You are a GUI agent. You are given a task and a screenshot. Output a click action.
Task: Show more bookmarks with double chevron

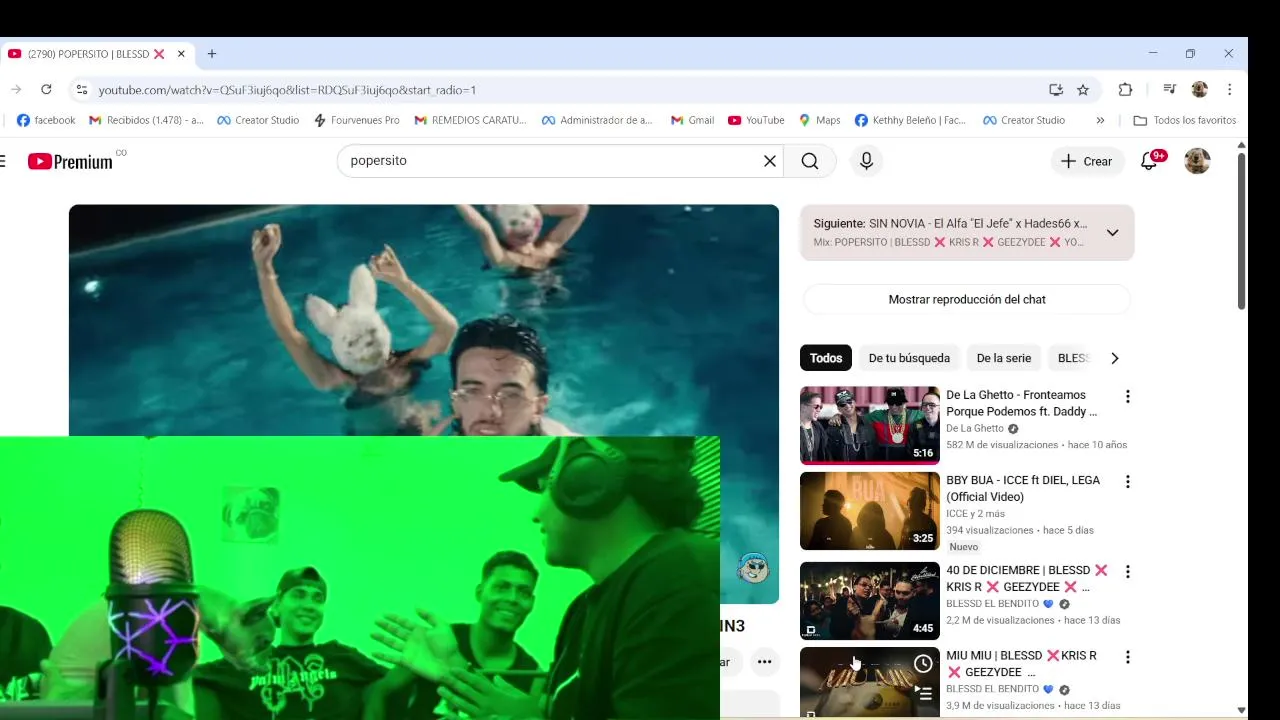pos(1100,120)
